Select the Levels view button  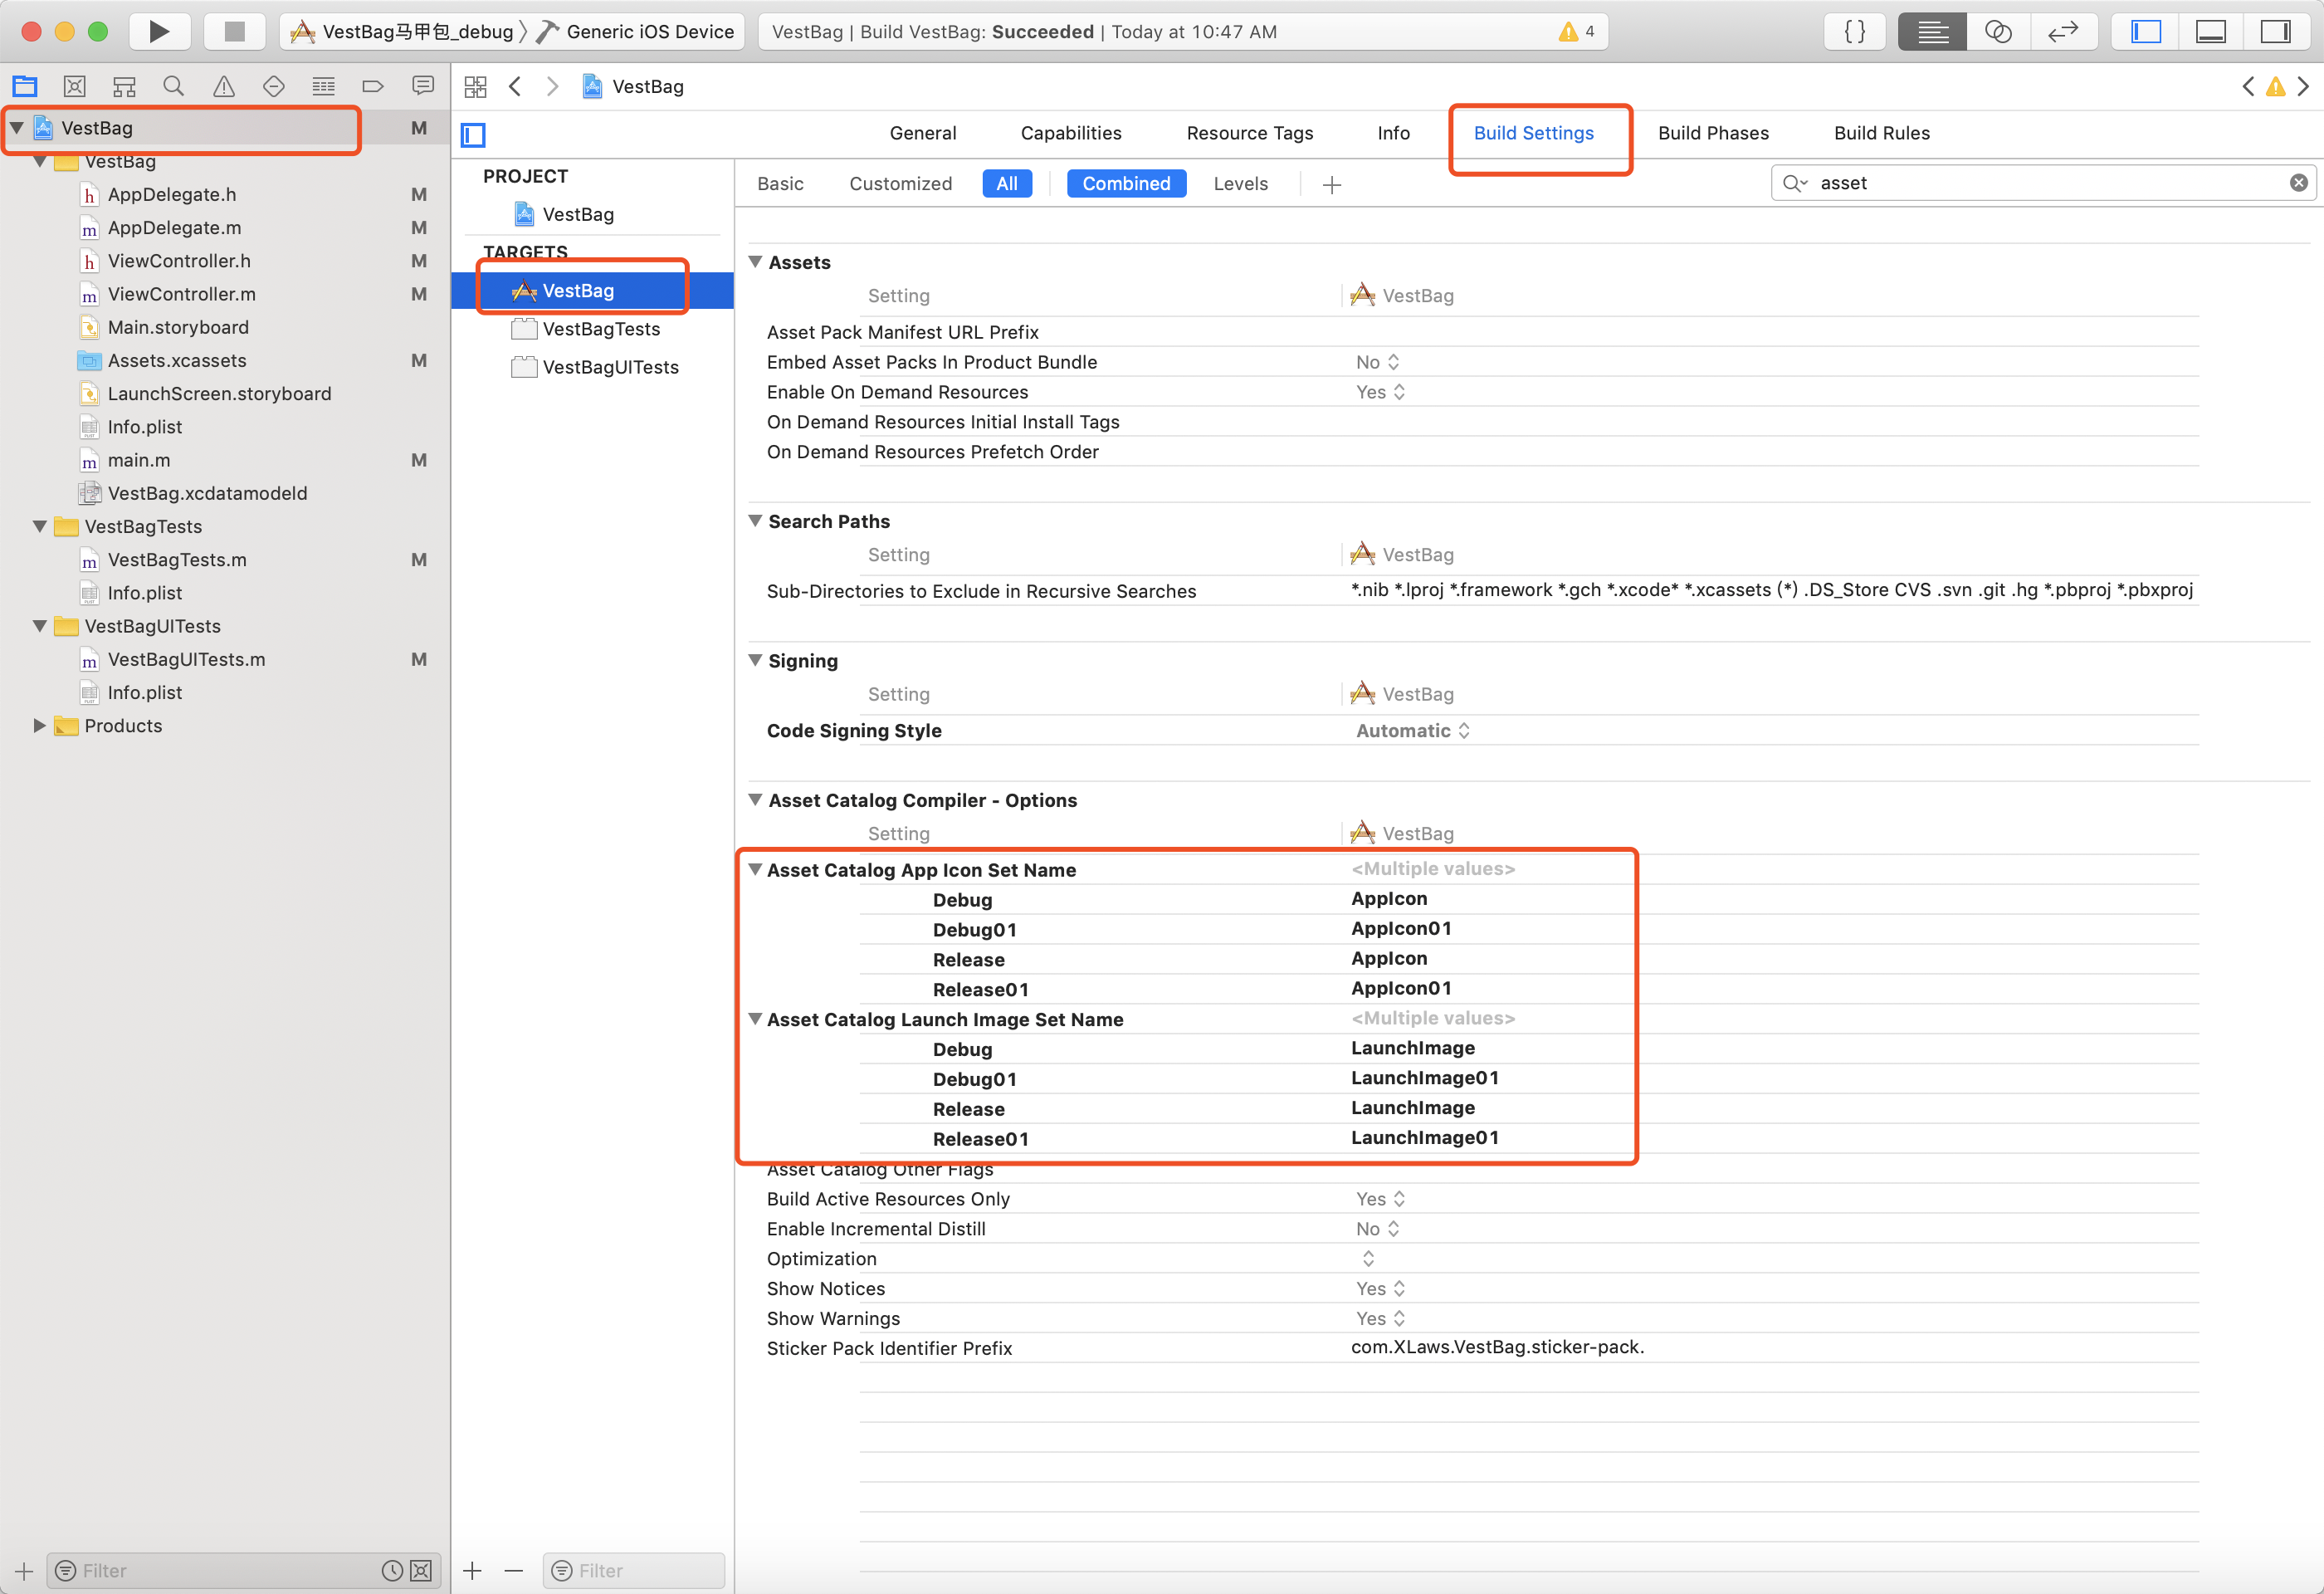1240,184
